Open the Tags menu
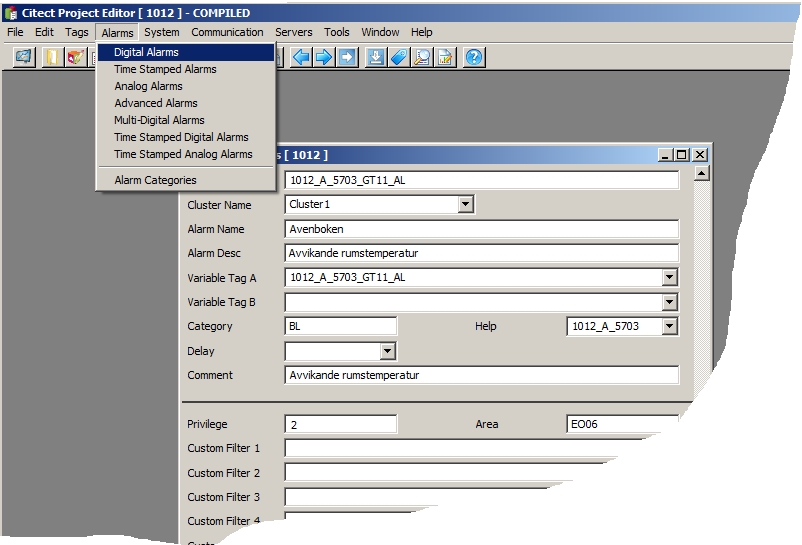The image size is (802, 545). point(77,32)
